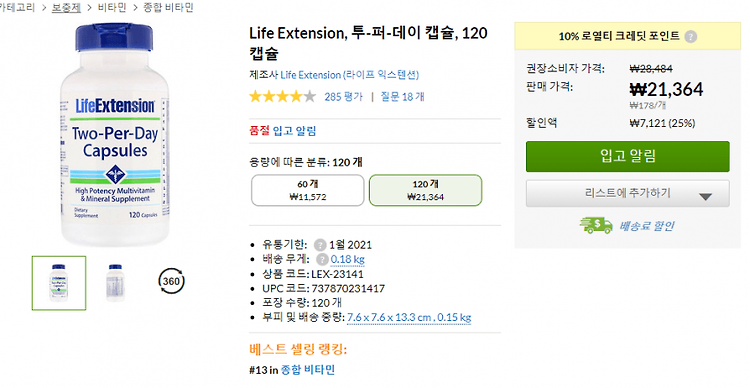750x388 pixels.
Task: Click the help icon beside 배송 무게
Action: [x=322, y=259]
